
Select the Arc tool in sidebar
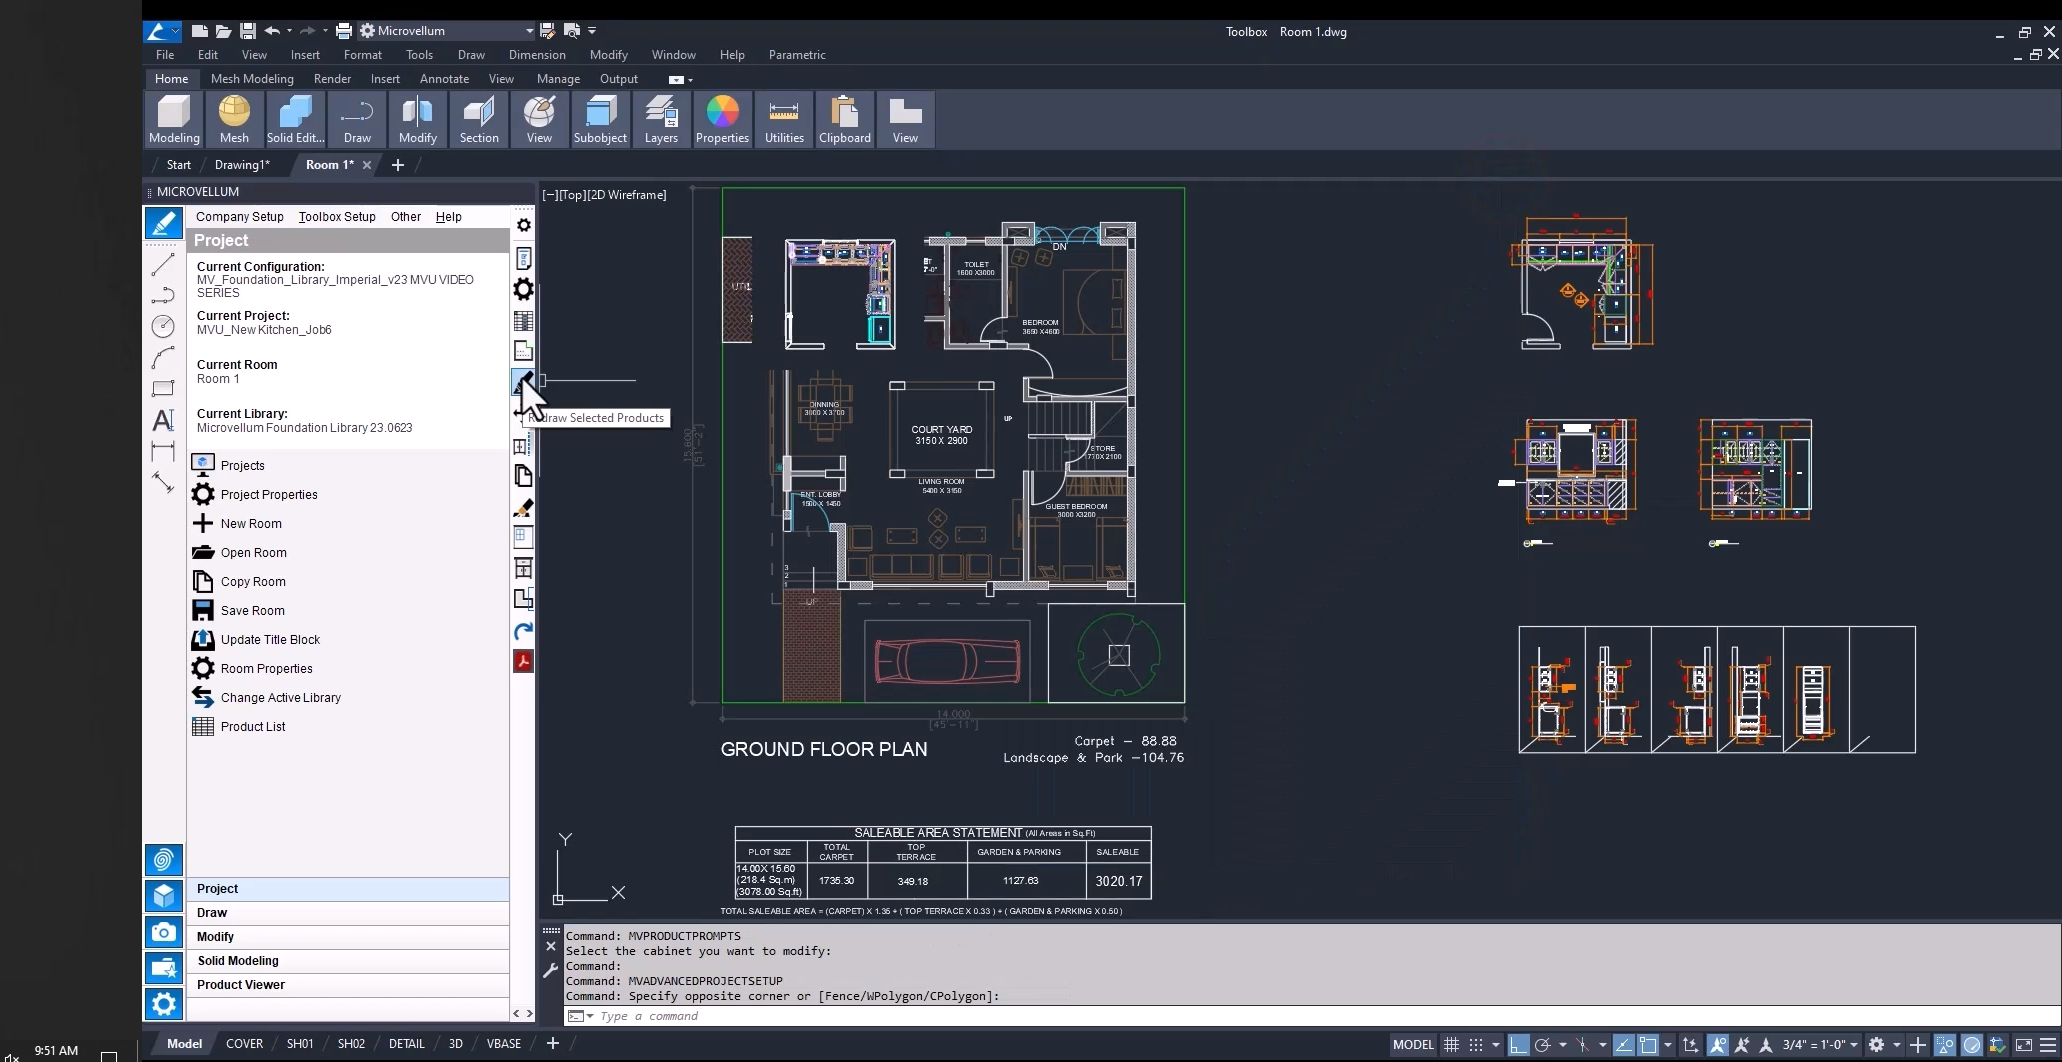(163, 358)
